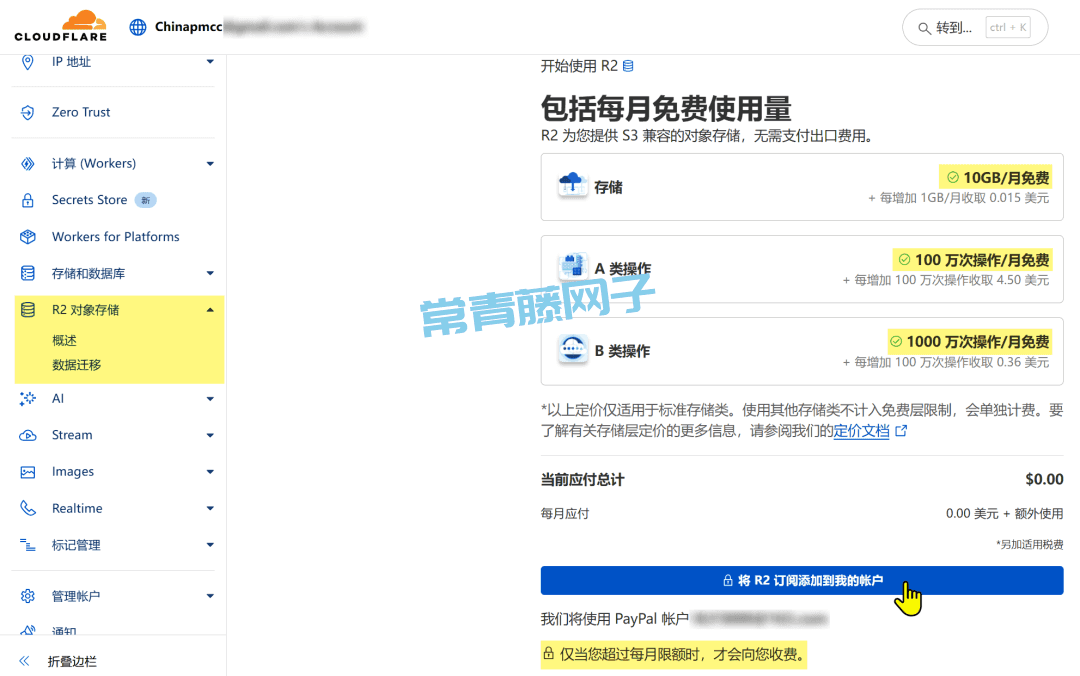1080x676 pixels.
Task: Expand the 计算 (Workers) arrow
Action: click(x=210, y=164)
